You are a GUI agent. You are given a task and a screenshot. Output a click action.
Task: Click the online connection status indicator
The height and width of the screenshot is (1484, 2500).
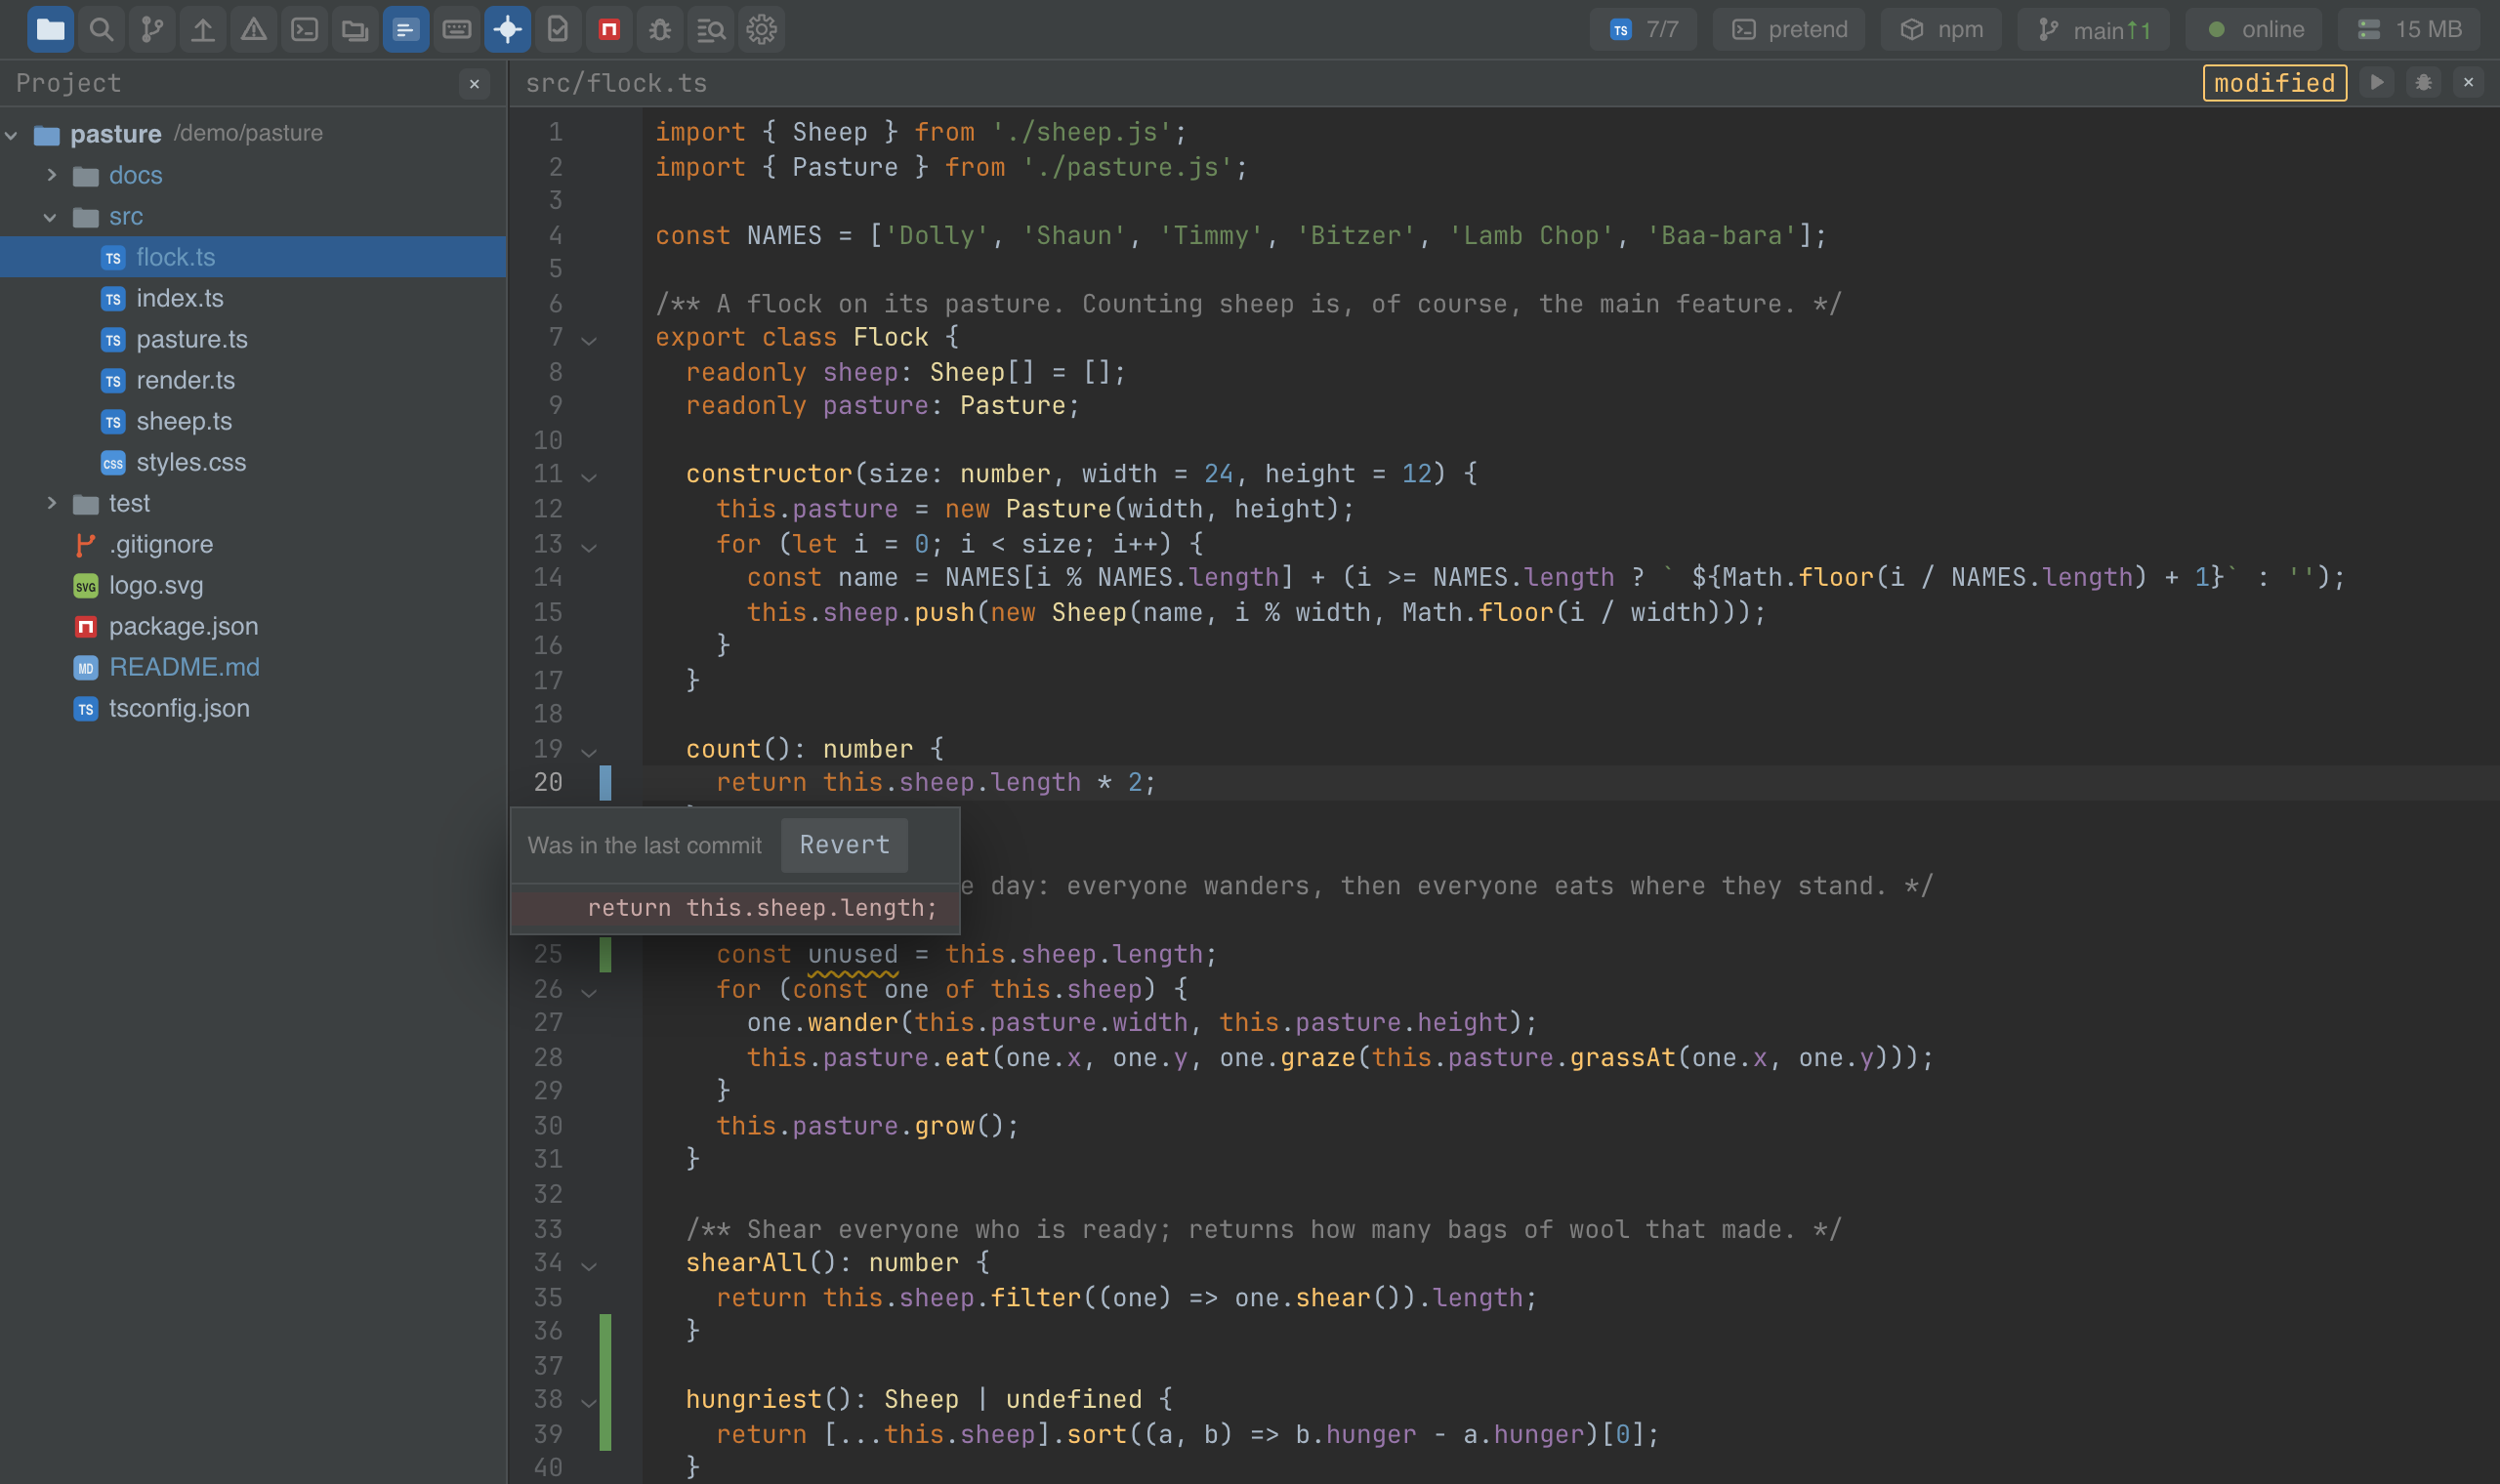[2254, 29]
